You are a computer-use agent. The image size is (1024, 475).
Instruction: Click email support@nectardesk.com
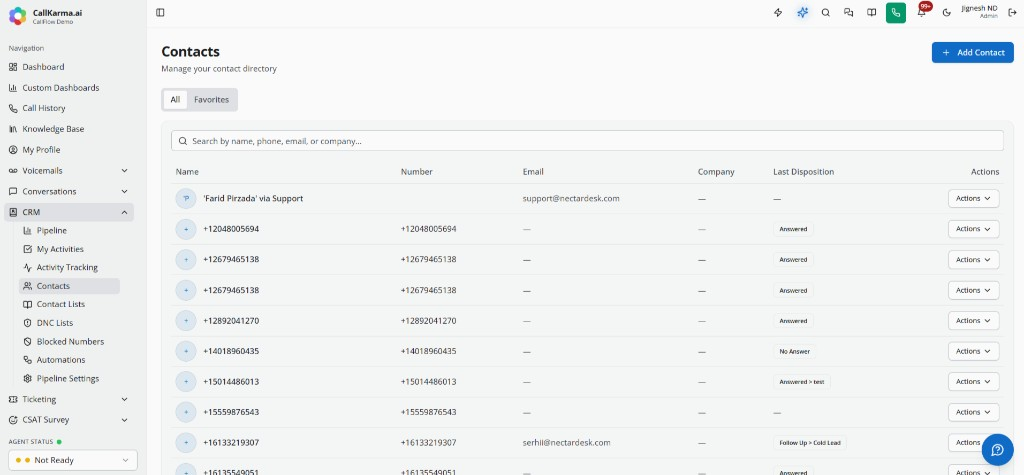[571, 199]
